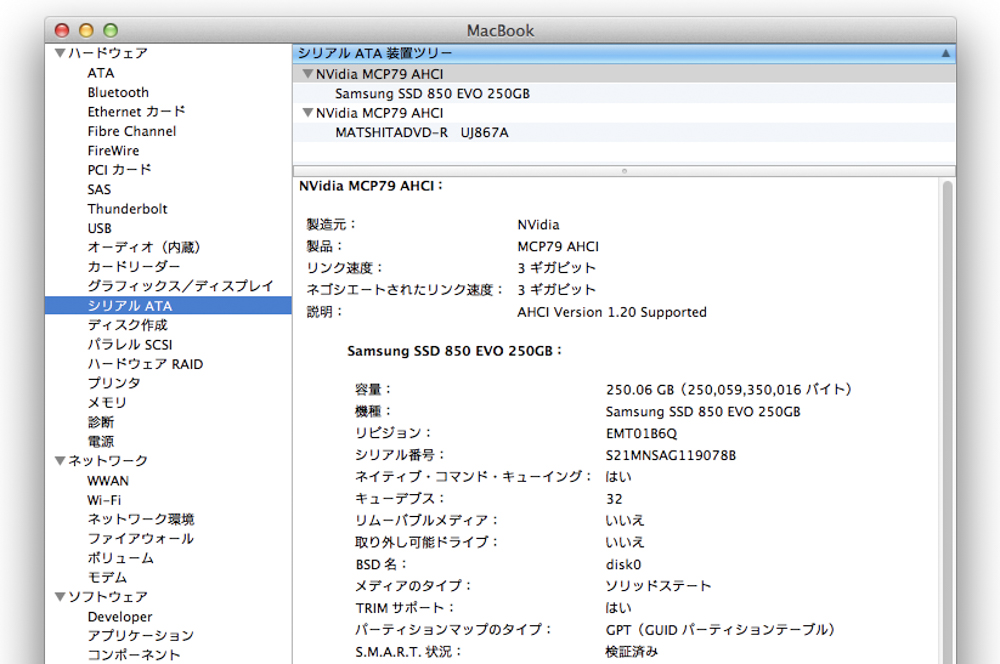
Task: Collapse first NVidia MCP79 AHCI tree node
Action: [308, 74]
